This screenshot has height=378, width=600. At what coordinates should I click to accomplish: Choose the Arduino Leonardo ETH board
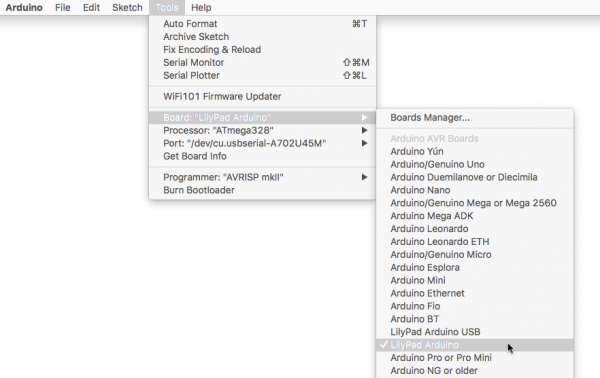coord(474,242)
